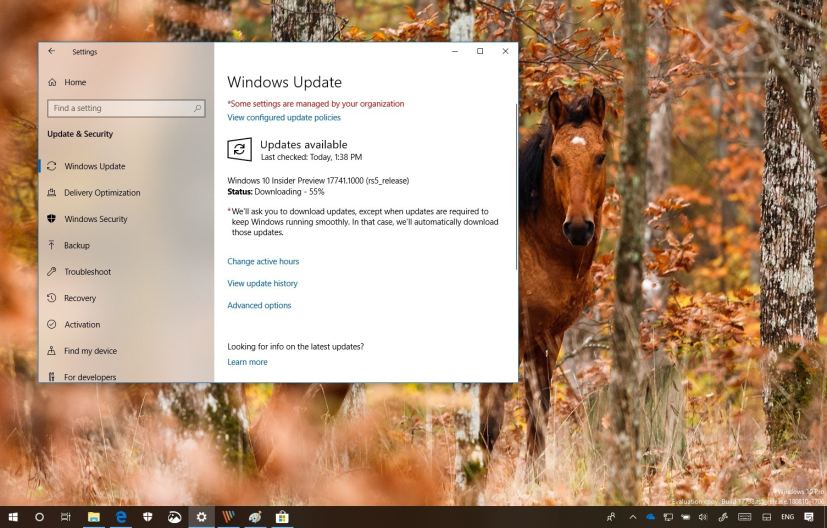This screenshot has height=528, width=827.
Task: Open Windows Security page
Action: click(95, 219)
